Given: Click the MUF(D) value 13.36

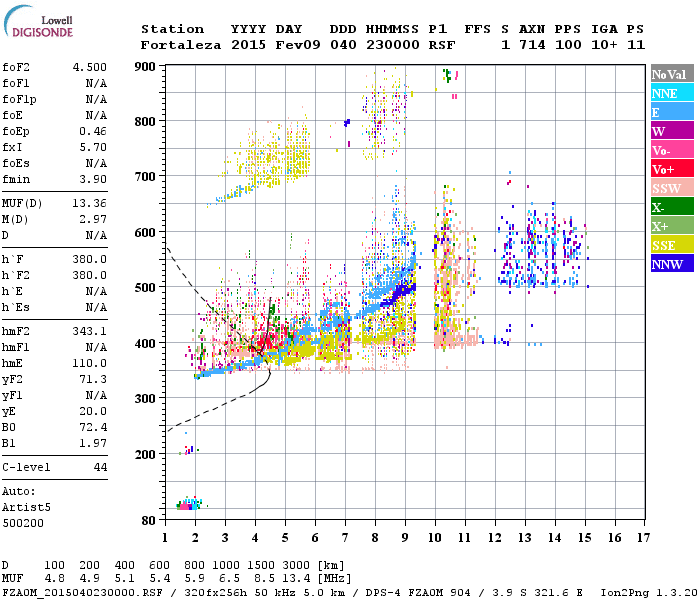Looking at the screenshot, I should [90, 204].
